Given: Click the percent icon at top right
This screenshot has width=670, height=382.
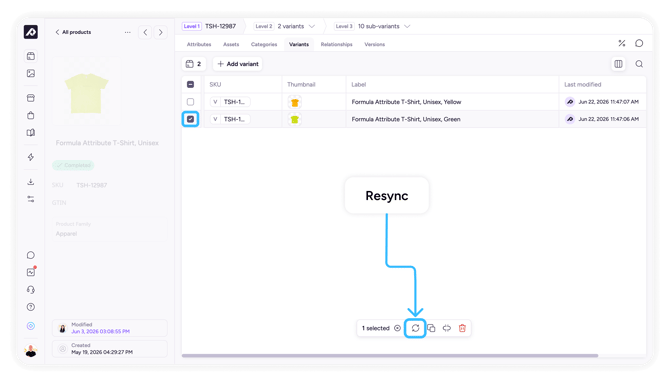Looking at the screenshot, I should (622, 43).
